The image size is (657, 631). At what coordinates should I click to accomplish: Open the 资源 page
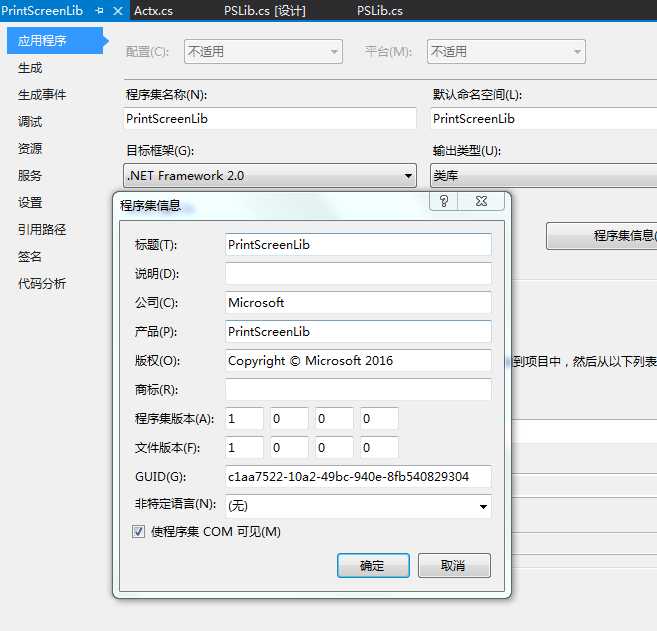30,148
